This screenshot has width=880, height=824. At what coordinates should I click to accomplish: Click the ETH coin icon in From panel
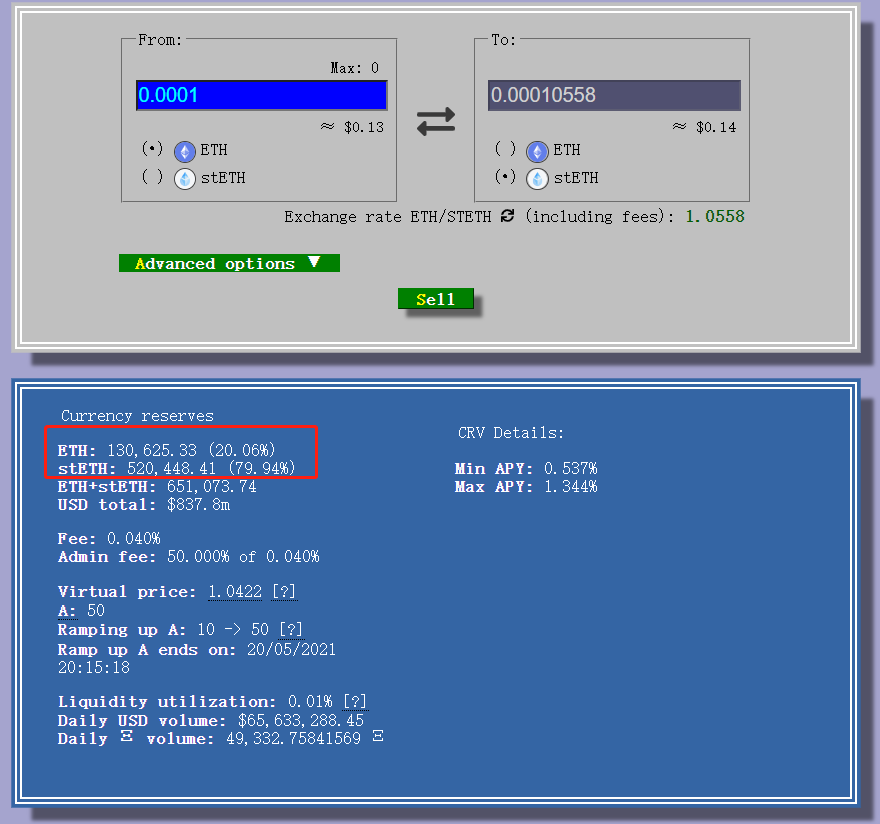[185, 151]
